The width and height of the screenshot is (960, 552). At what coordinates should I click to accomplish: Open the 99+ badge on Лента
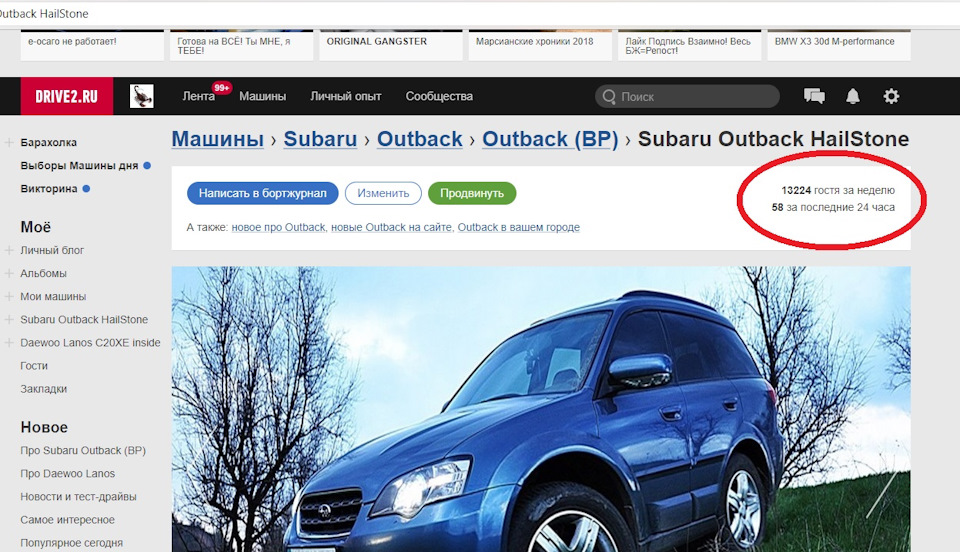coord(222,88)
